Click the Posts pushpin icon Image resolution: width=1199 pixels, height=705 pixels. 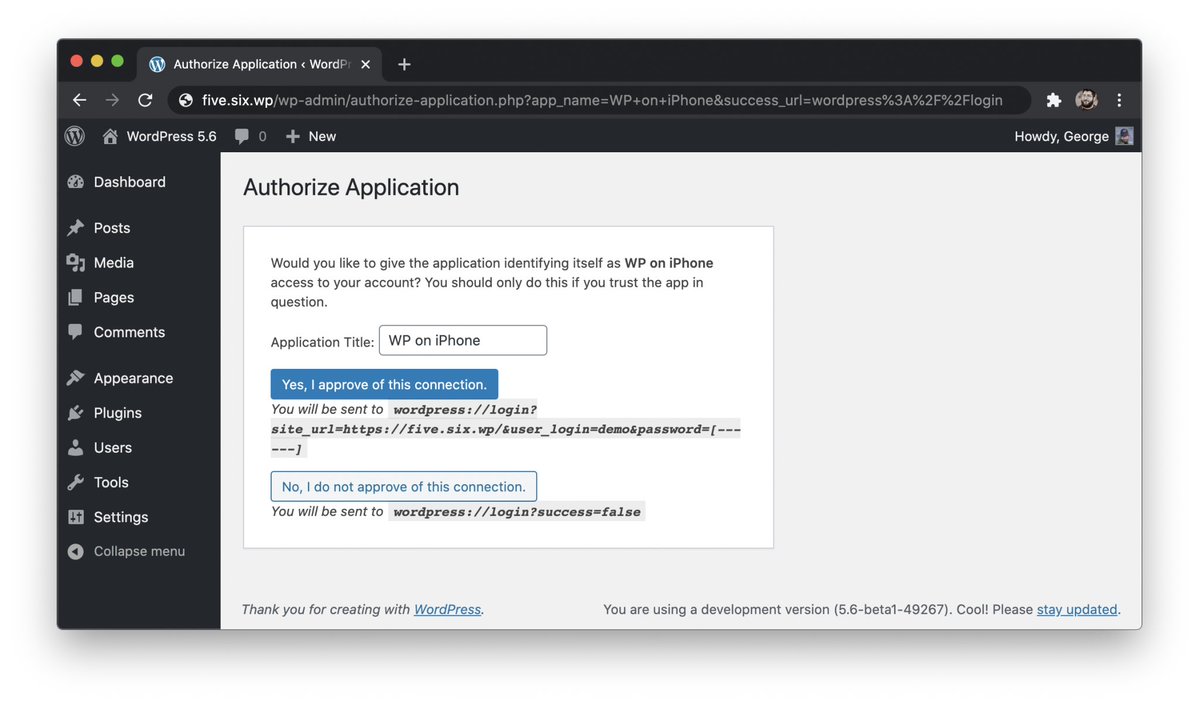tap(75, 228)
